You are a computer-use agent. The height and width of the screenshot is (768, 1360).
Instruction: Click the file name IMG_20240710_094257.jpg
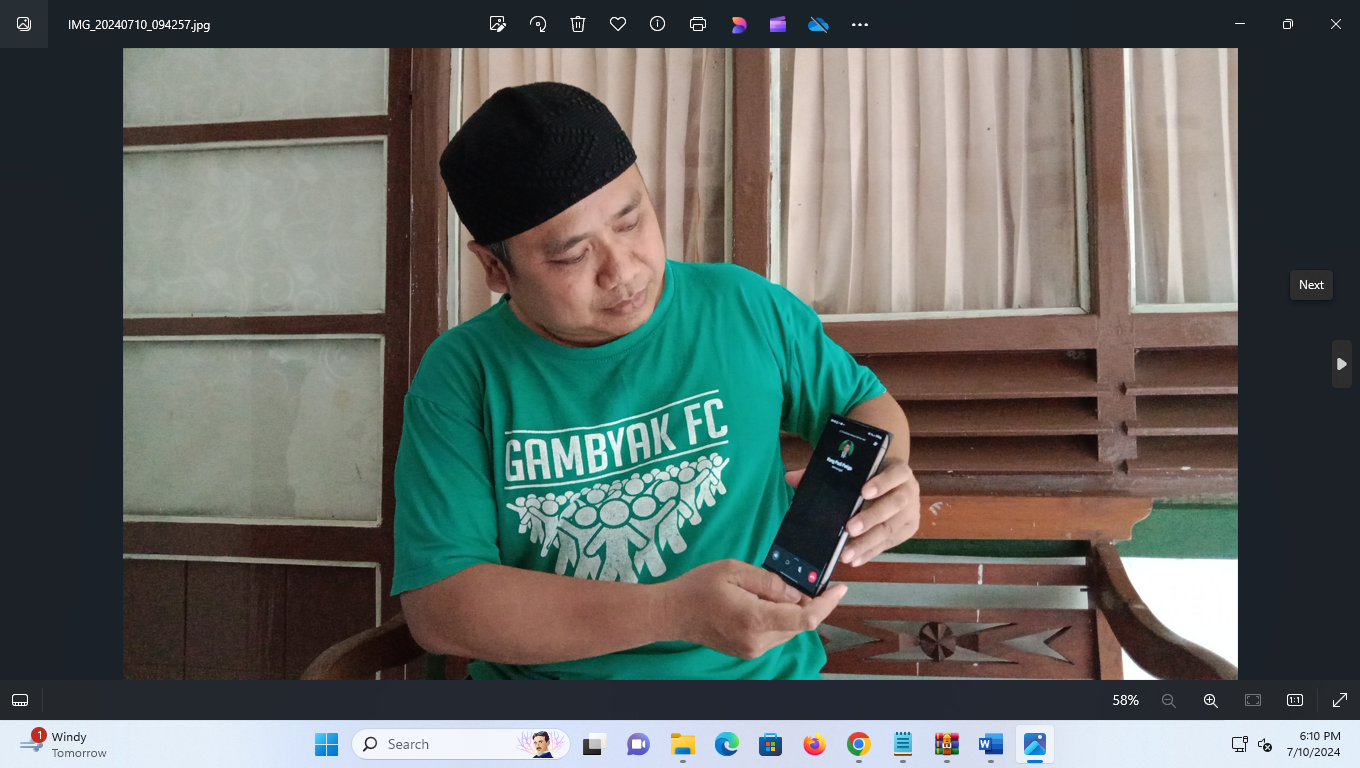tap(139, 24)
